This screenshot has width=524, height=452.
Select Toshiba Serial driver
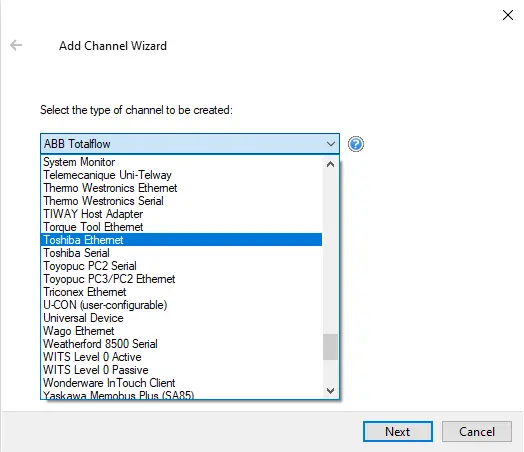point(181,253)
